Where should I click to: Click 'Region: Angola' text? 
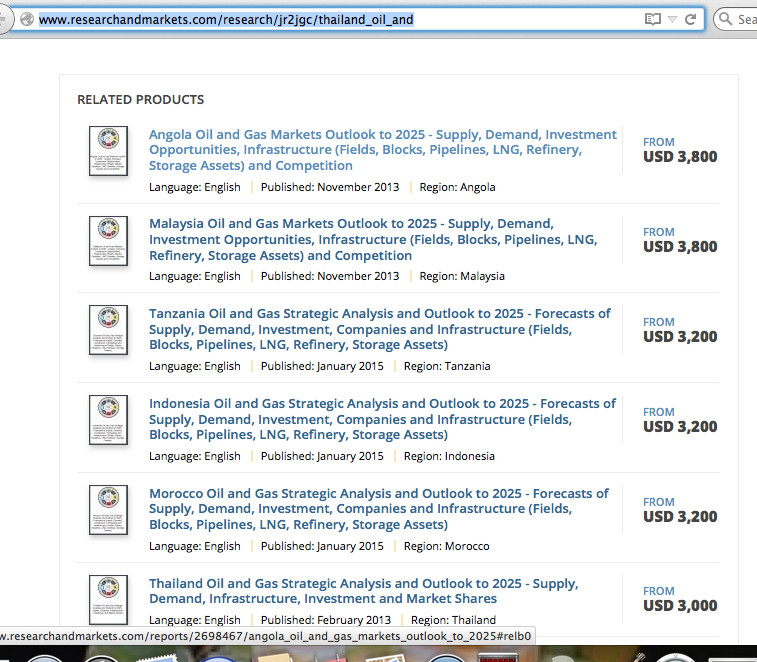pos(457,187)
